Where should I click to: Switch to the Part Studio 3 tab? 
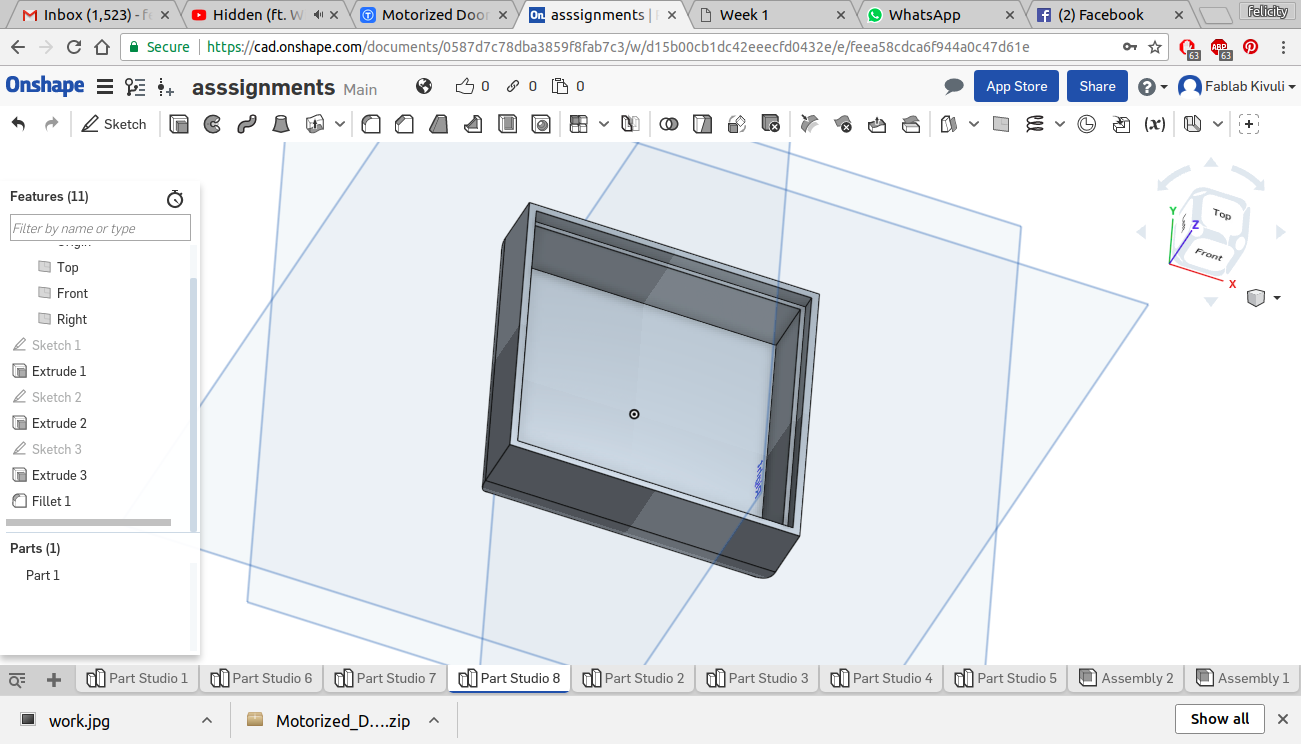pos(757,679)
